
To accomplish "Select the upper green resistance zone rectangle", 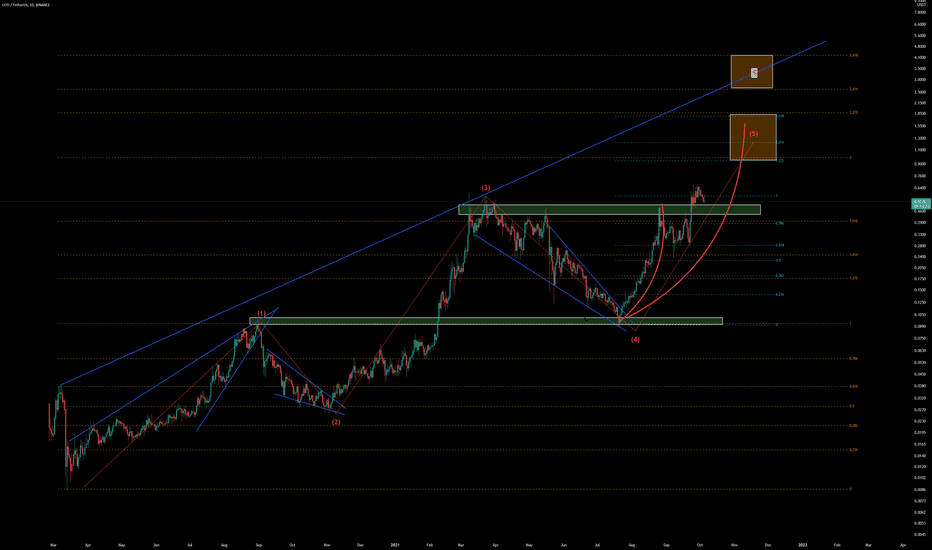I will click(609, 209).
